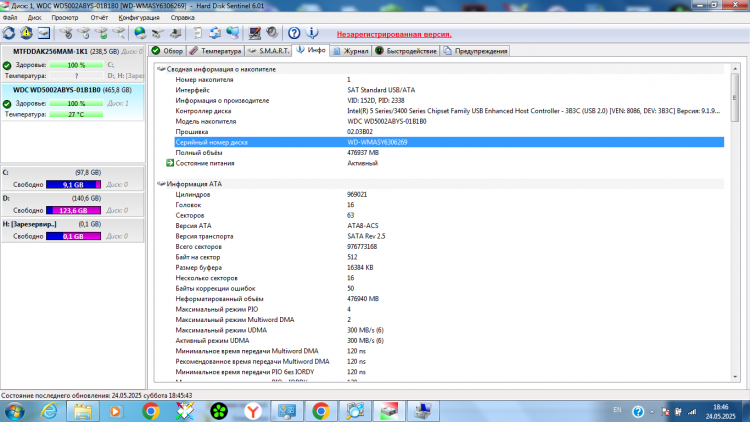Click the info panel scrollbar up arrow

click(x=735, y=69)
